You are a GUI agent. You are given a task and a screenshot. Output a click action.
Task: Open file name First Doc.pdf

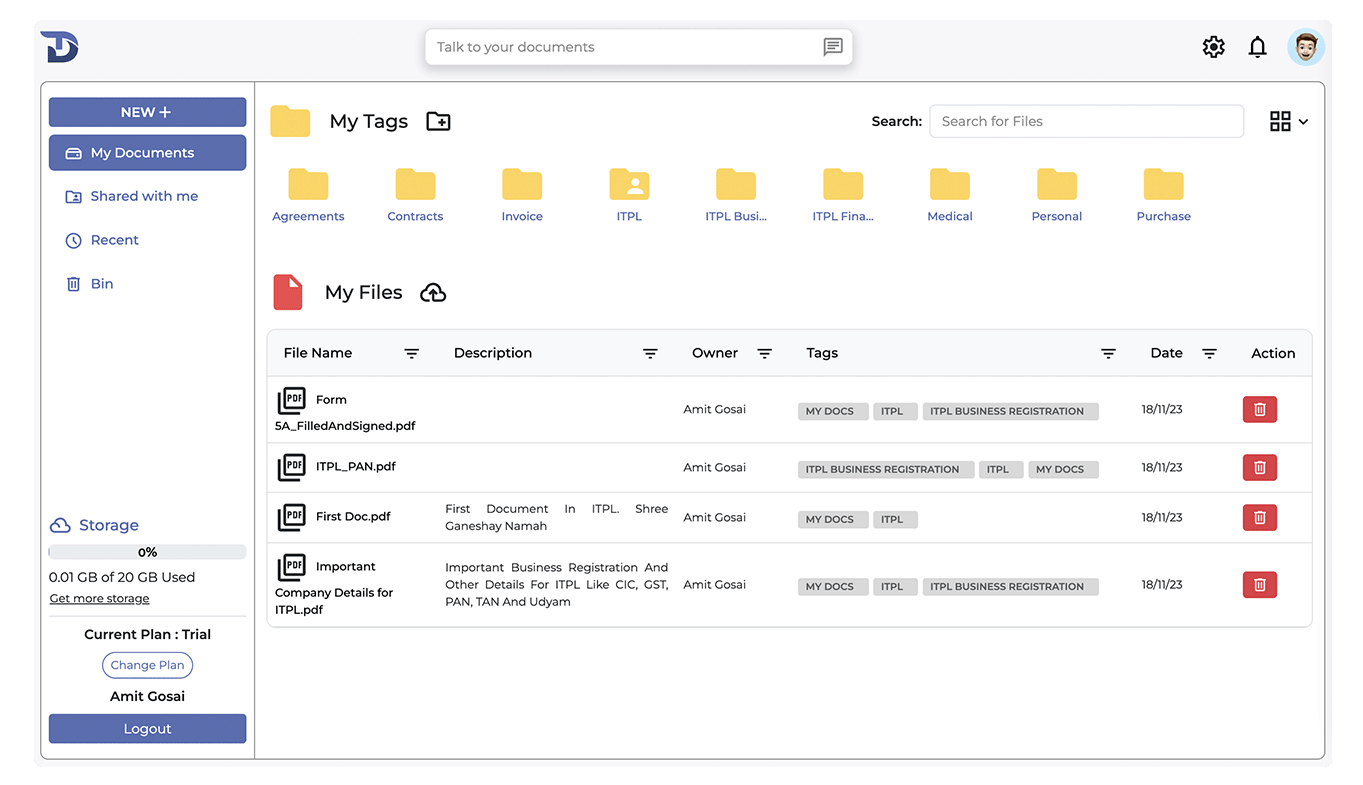coord(353,517)
